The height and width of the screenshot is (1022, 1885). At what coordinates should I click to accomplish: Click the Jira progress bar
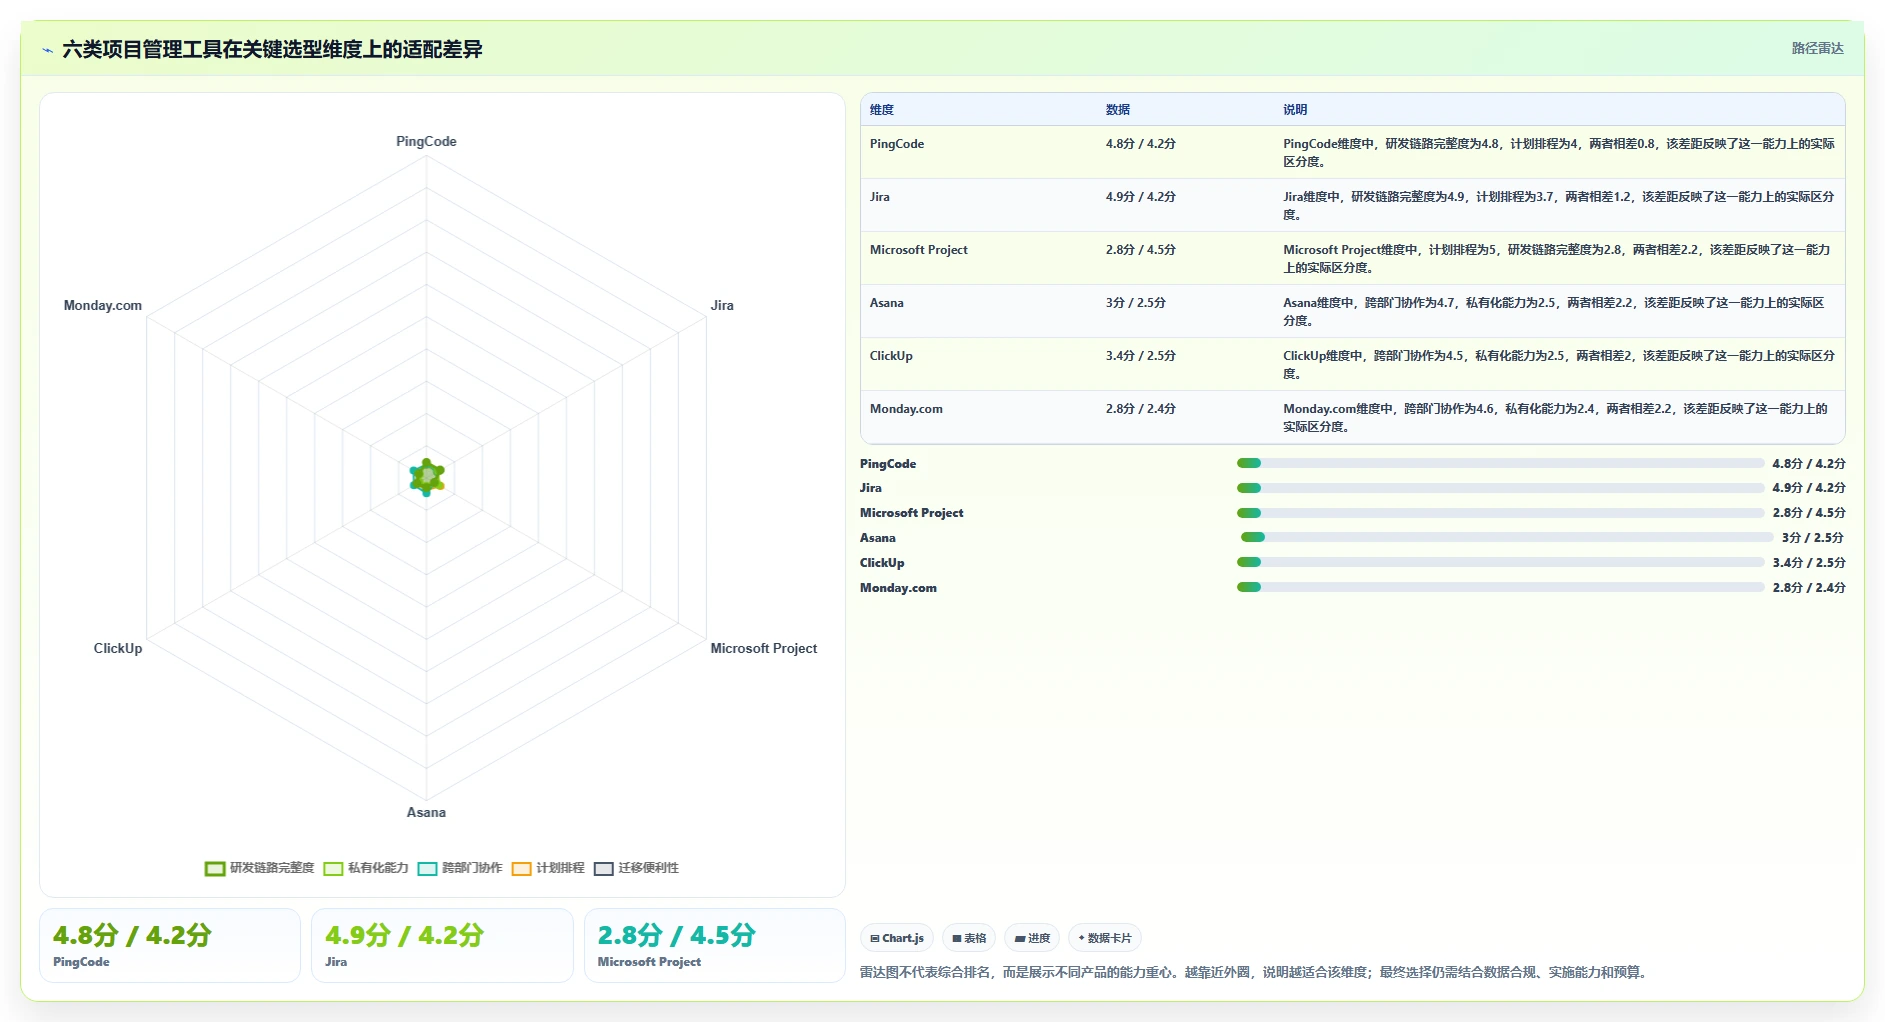1500,488
